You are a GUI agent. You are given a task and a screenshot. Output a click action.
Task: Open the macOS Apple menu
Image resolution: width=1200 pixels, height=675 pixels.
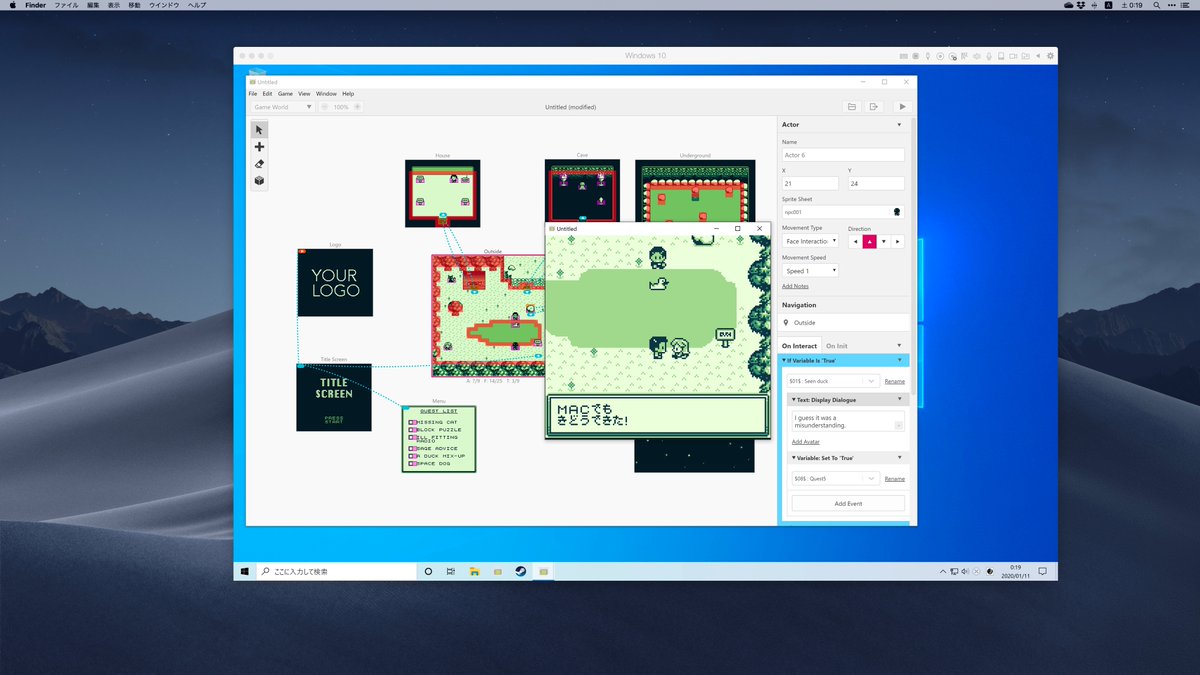coord(13,5)
